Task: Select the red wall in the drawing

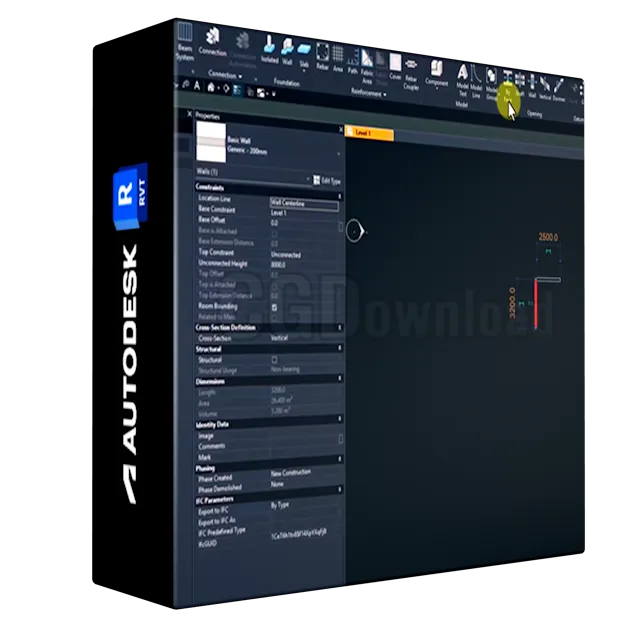Action: [x=536, y=303]
